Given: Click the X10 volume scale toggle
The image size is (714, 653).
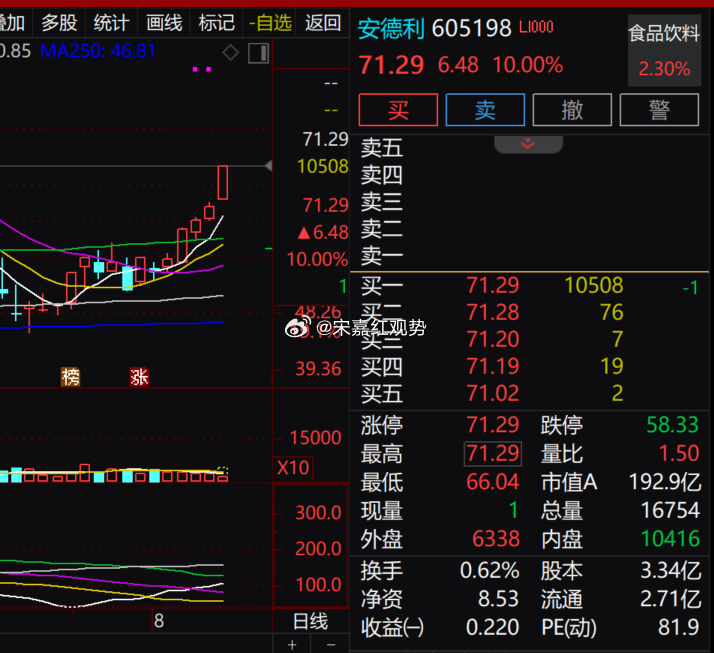Looking at the screenshot, I should [293, 468].
